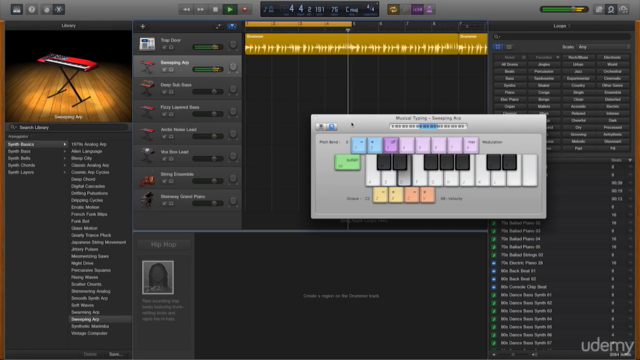Select the Fizzy Layered Bass track icon
Viewport: 640px width, 360px height.
pos(147,111)
